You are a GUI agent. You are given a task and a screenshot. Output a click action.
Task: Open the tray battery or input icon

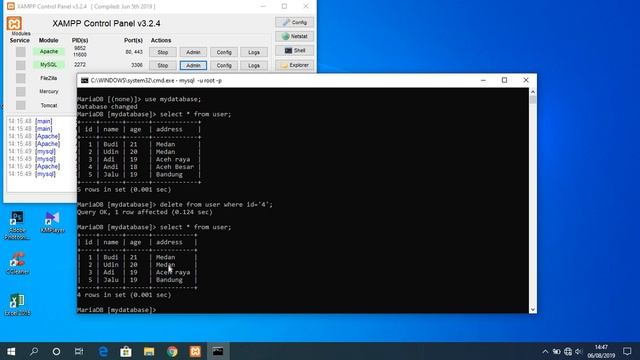coord(556,351)
